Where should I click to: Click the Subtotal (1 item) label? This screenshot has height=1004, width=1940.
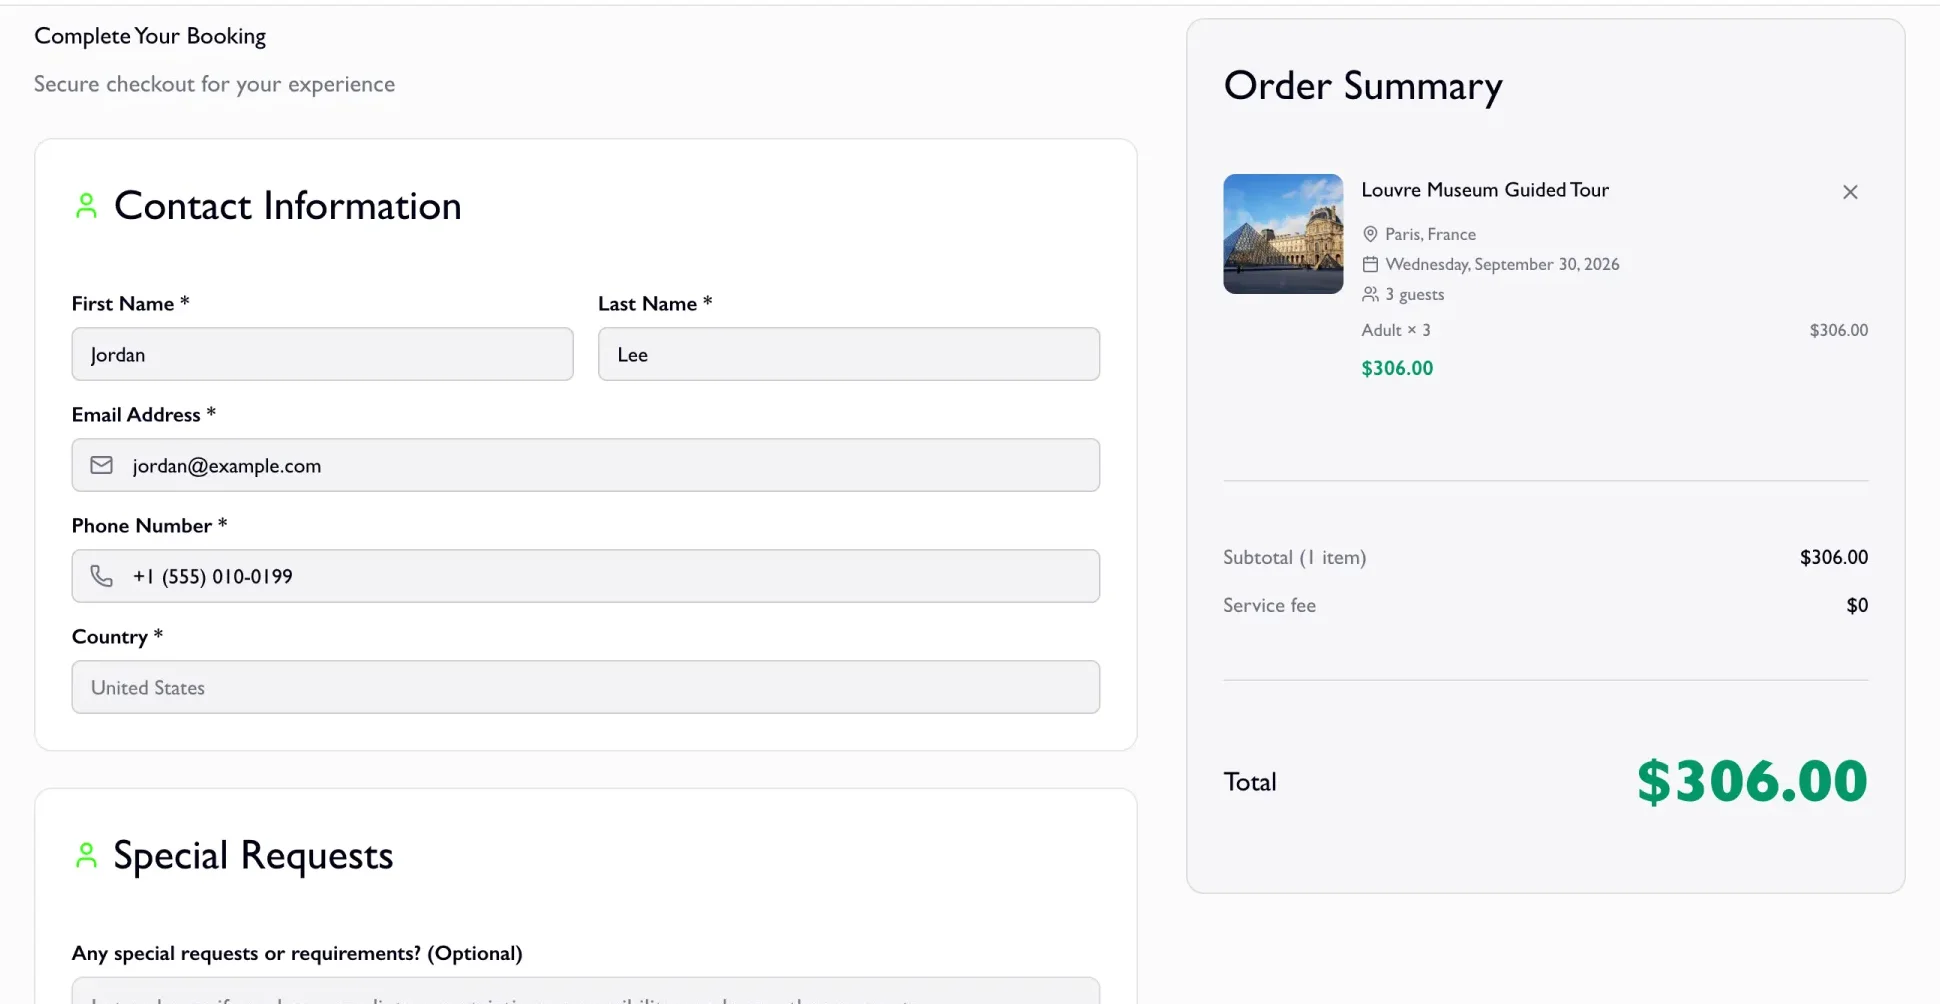coord(1294,557)
